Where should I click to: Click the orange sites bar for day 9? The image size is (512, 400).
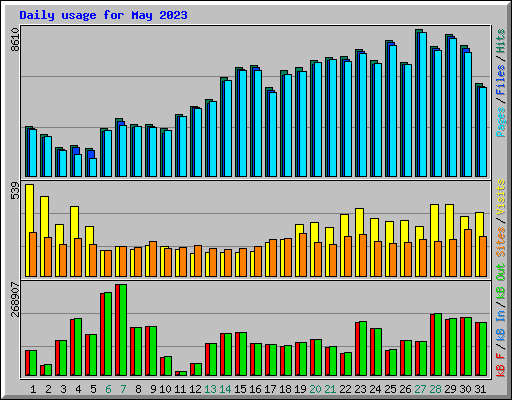pyautogui.click(x=153, y=259)
